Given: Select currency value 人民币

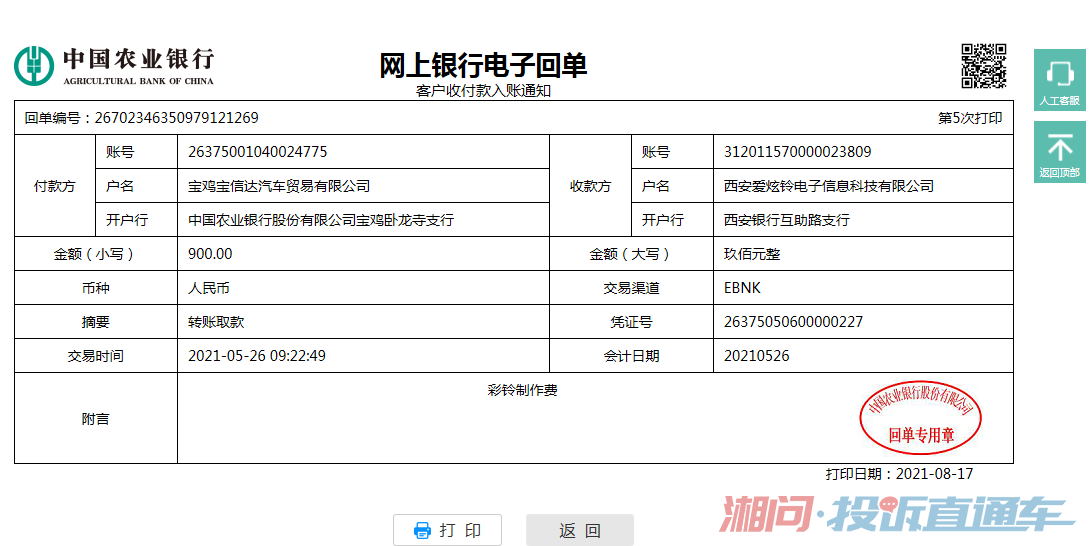Looking at the screenshot, I should tap(209, 289).
